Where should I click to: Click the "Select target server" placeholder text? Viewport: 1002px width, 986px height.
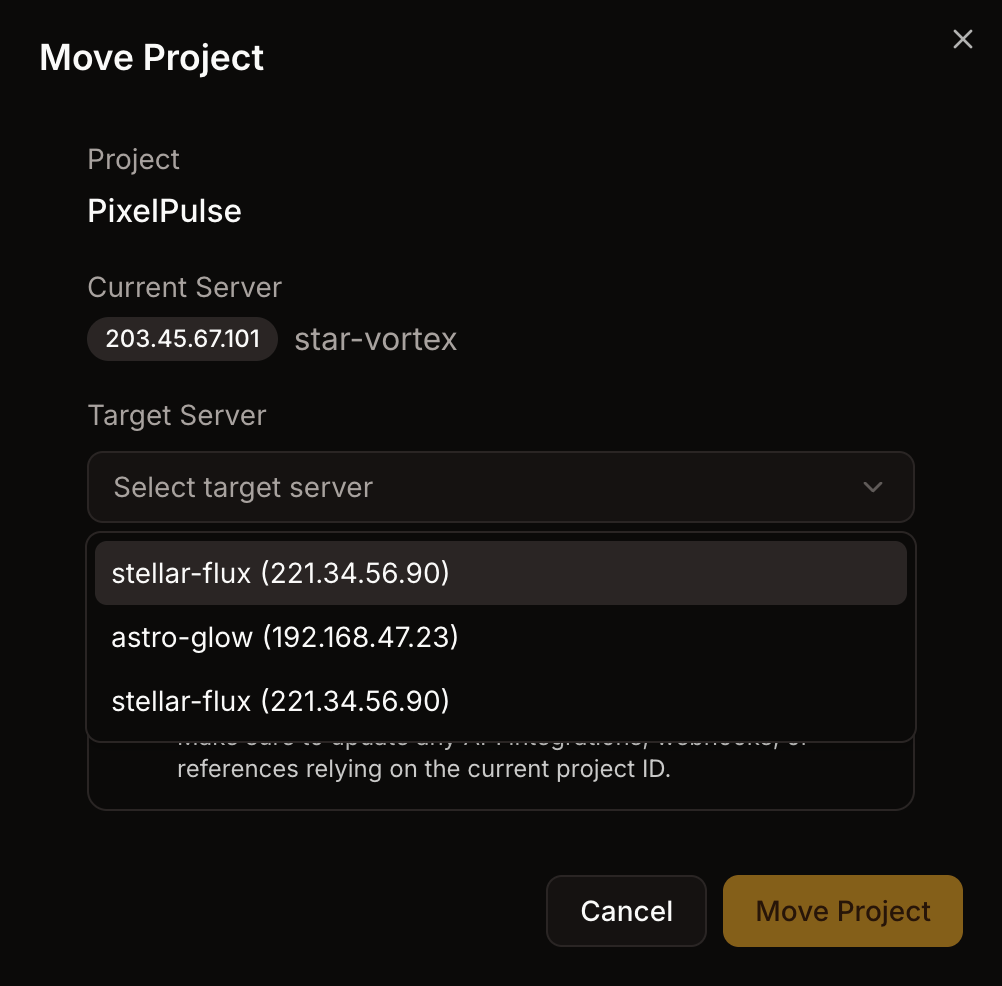(243, 487)
